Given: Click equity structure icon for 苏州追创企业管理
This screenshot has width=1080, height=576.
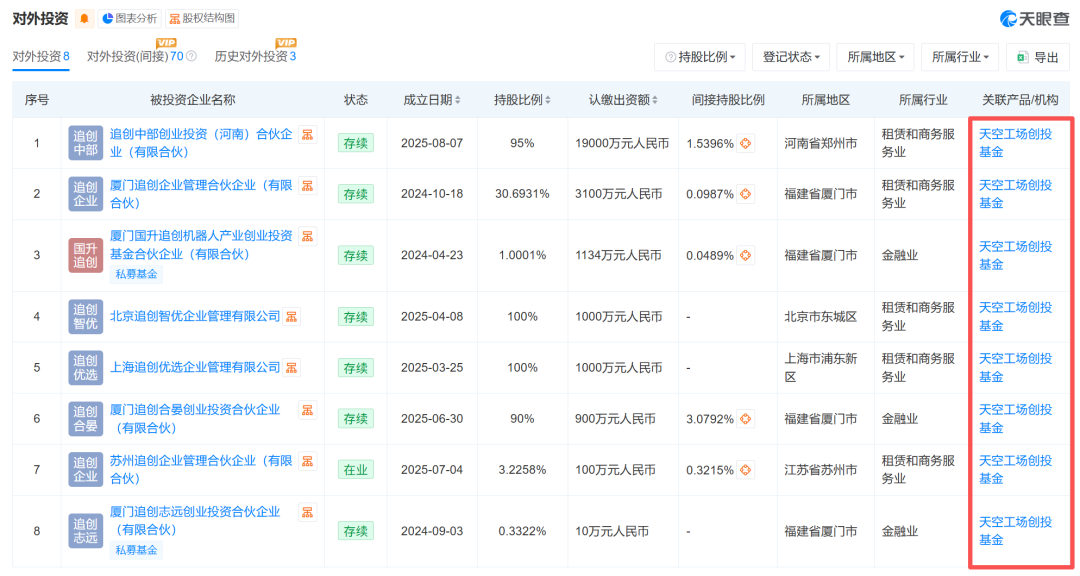Looking at the screenshot, I should tap(308, 462).
